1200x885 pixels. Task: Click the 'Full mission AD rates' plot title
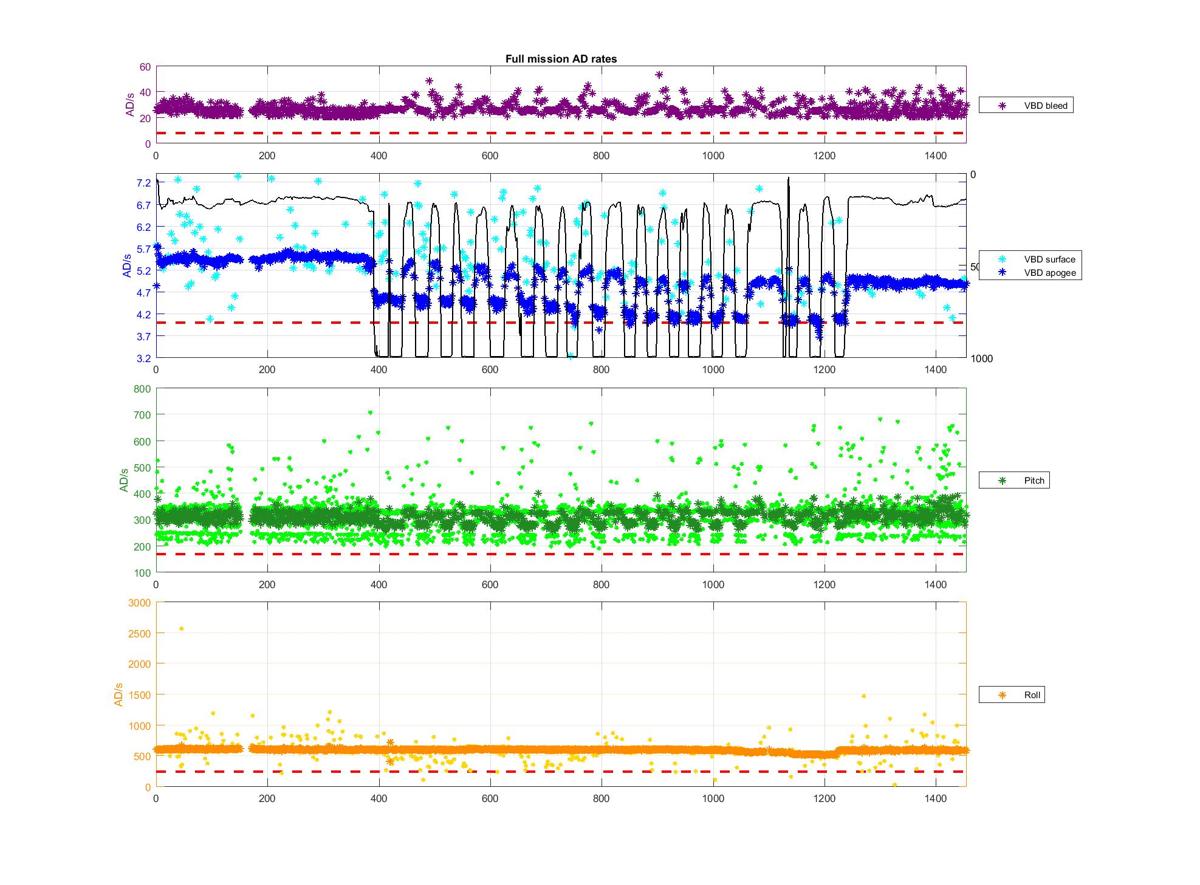click(x=560, y=59)
